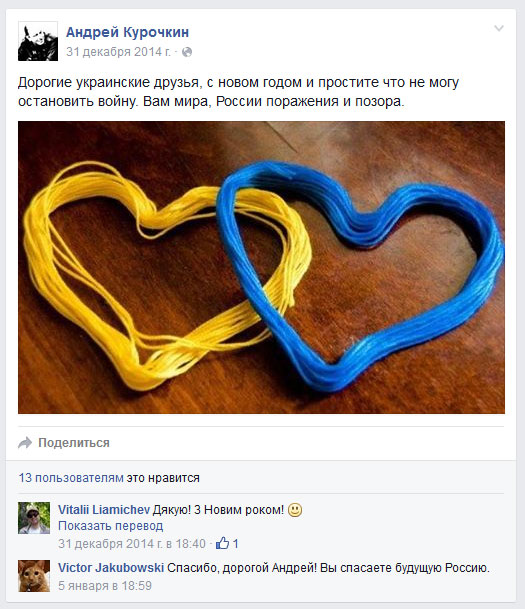Image resolution: width=525 pixels, height=609 pixels.
Task: Click the globe public-audience icon
Action: tap(187, 52)
